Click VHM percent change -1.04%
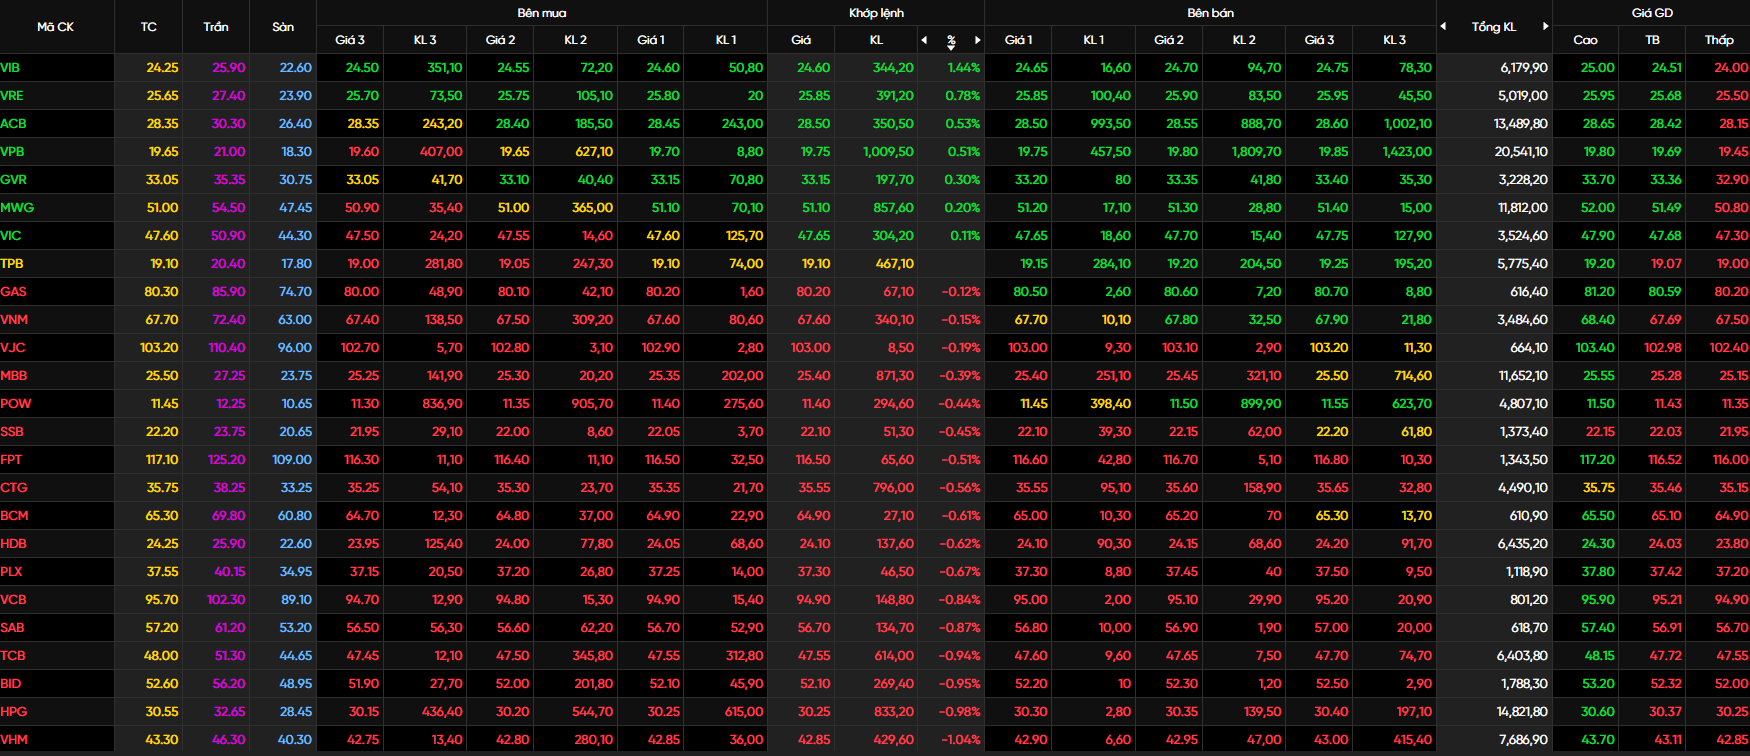The height and width of the screenshot is (756, 1750). click(x=960, y=740)
